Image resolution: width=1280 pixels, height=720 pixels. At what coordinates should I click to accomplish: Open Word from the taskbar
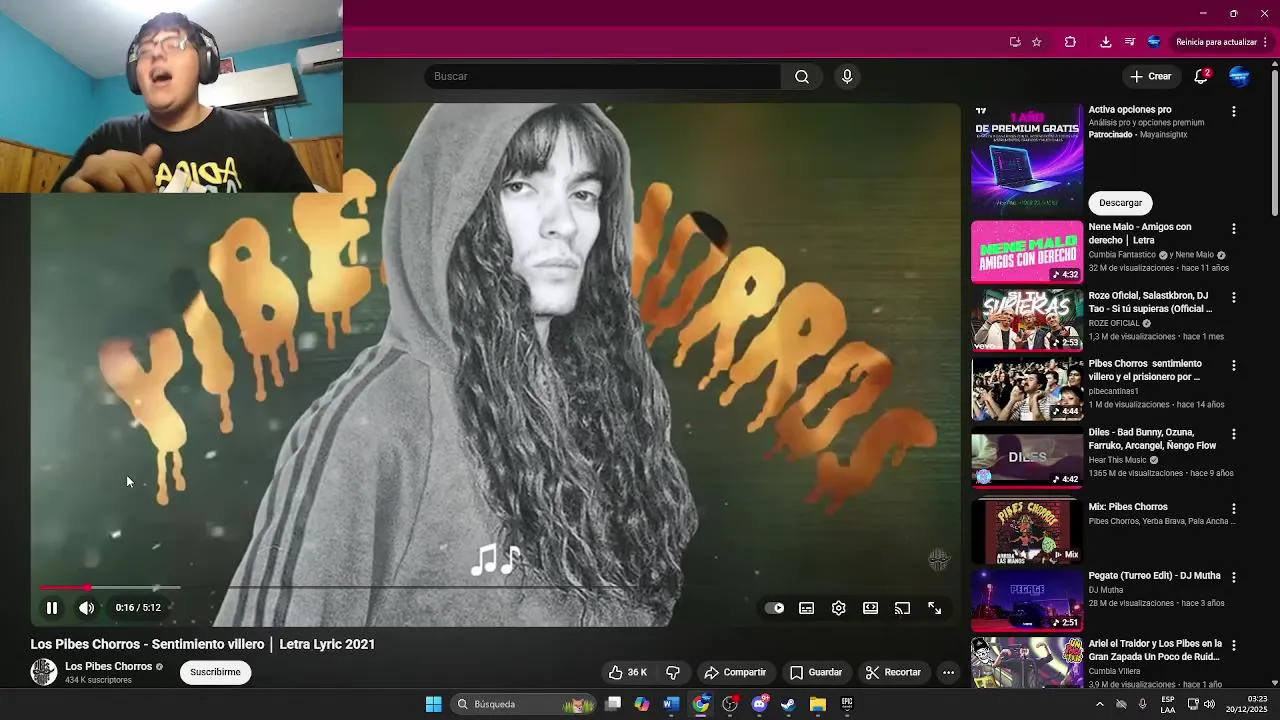(x=671, y=704)
